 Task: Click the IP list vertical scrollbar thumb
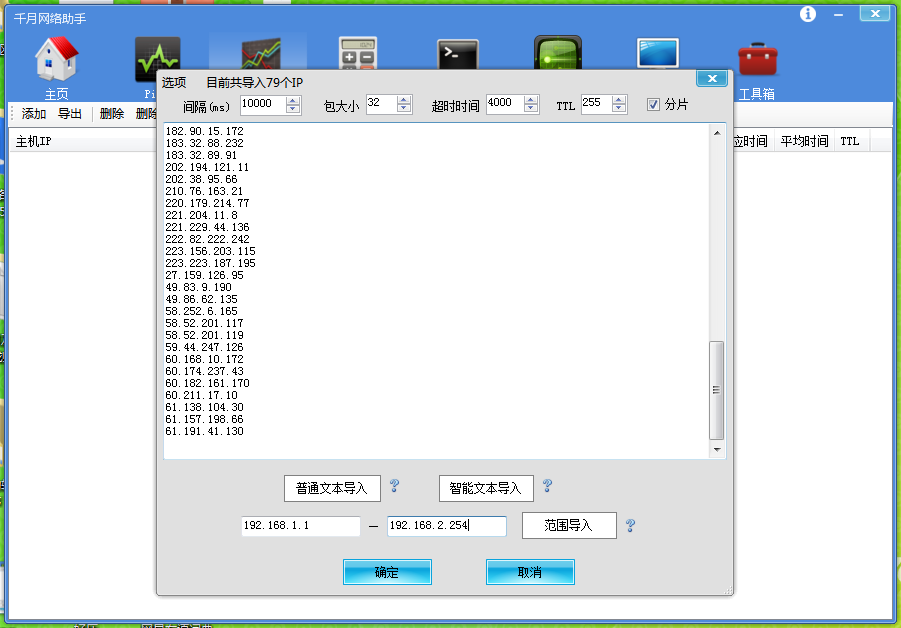715,390
